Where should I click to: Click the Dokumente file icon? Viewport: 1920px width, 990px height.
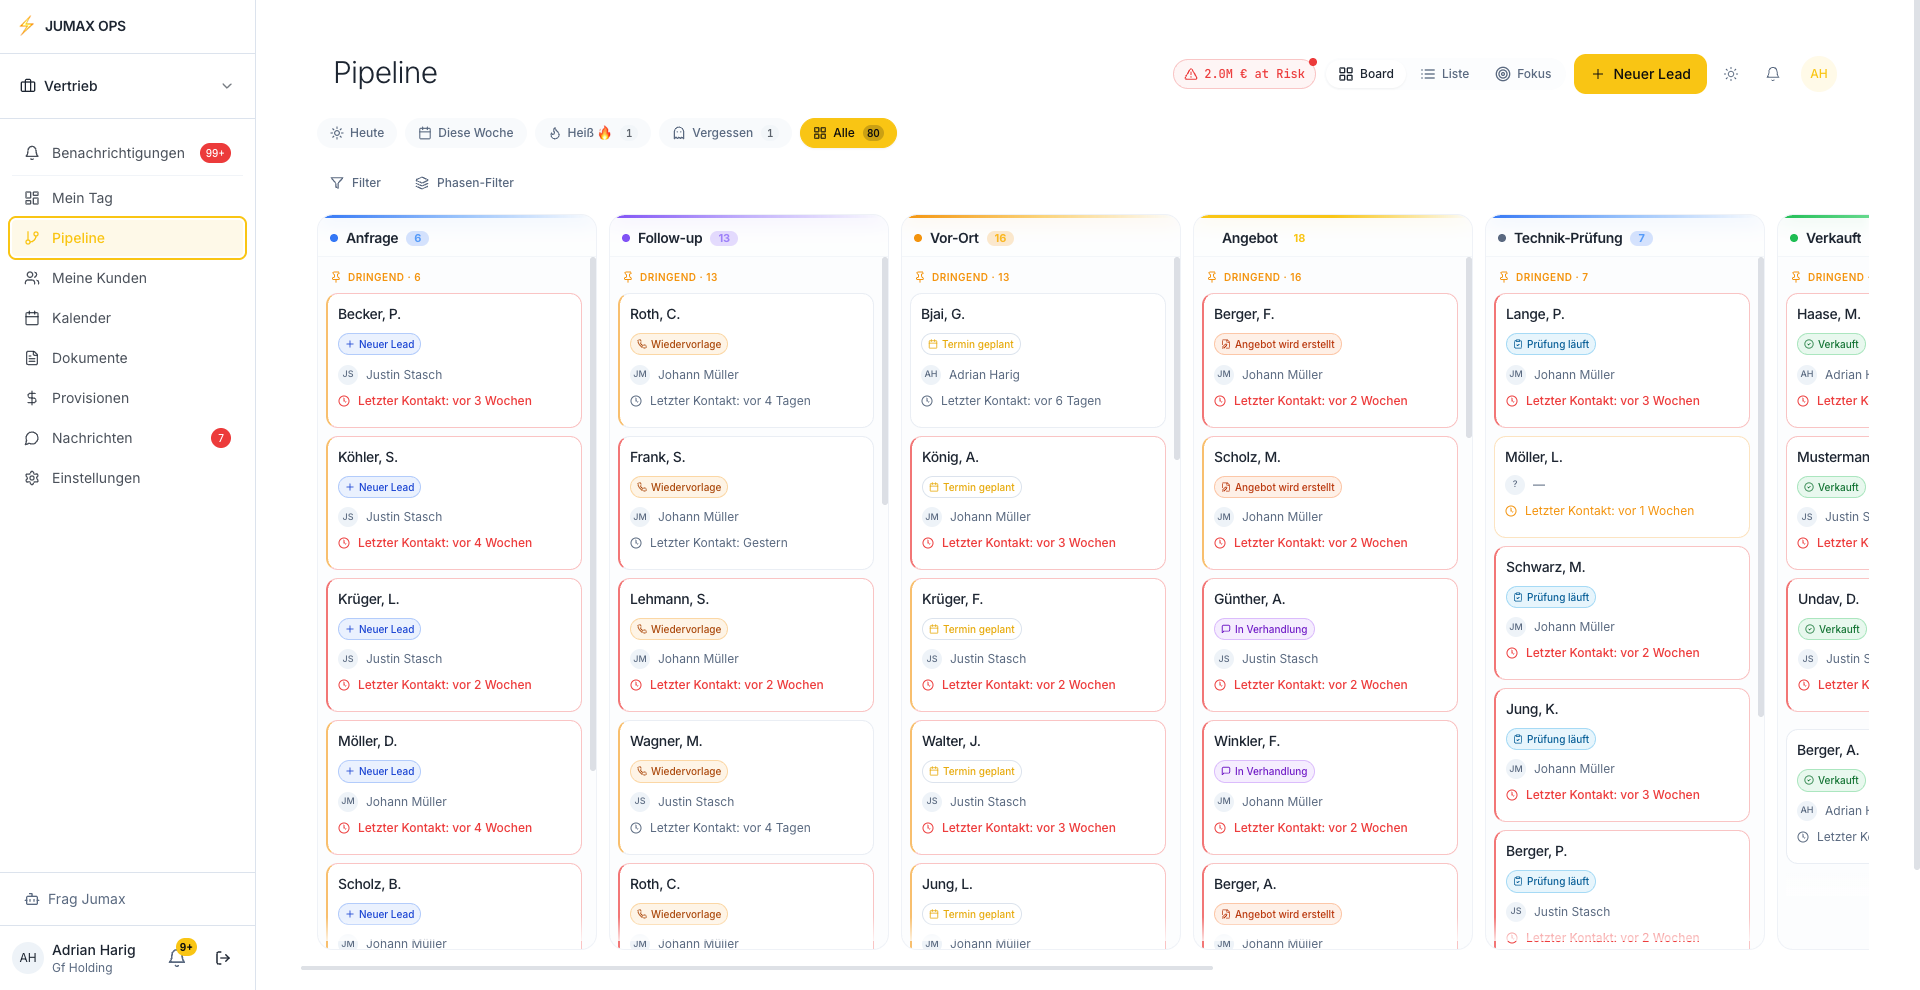pyautogui.click(x=32, y=358)
